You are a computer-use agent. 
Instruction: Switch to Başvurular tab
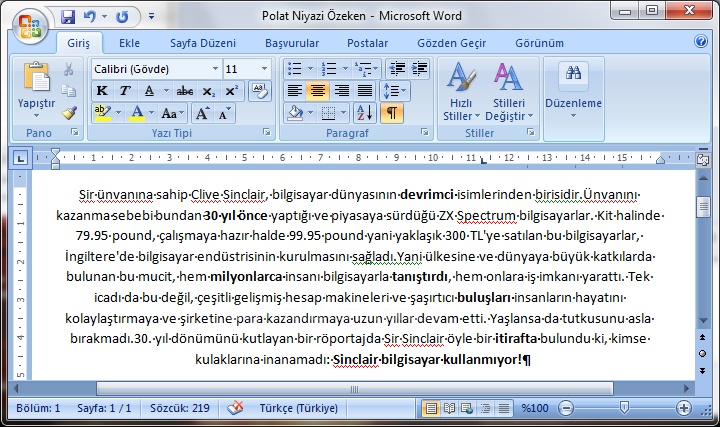pyautogui.click(x=292, y=43)
